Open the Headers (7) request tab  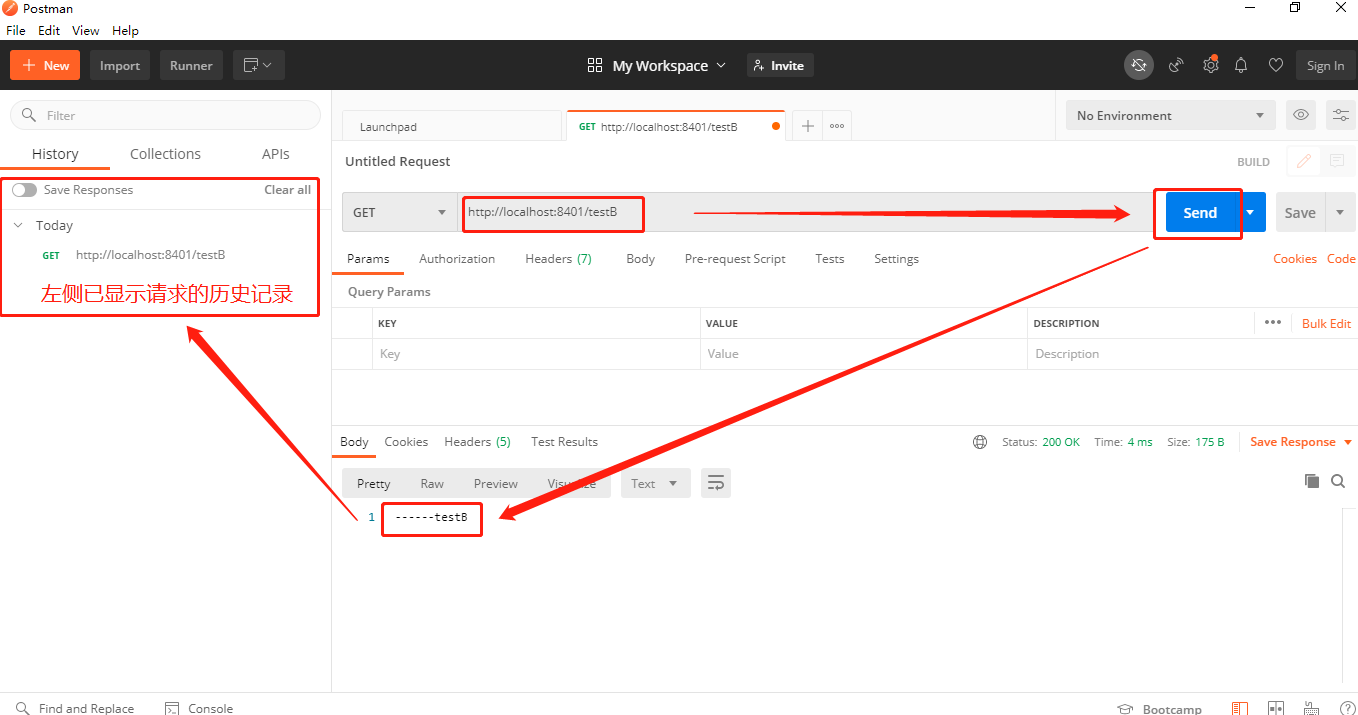pos(558,258)
